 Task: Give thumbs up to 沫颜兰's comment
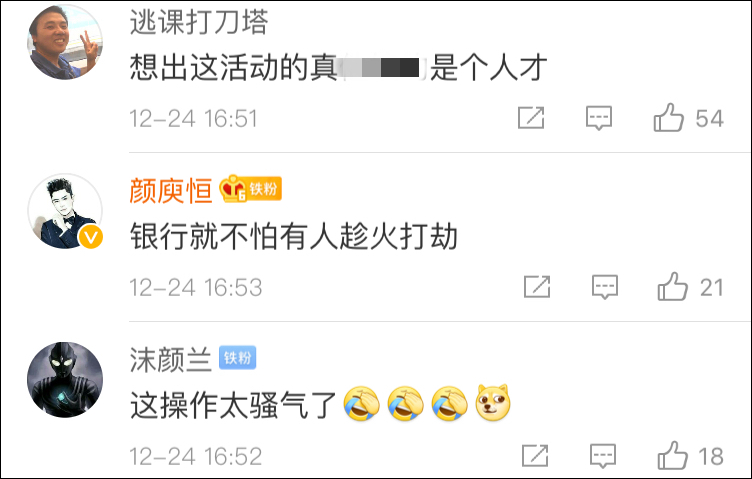pos(672,455)
